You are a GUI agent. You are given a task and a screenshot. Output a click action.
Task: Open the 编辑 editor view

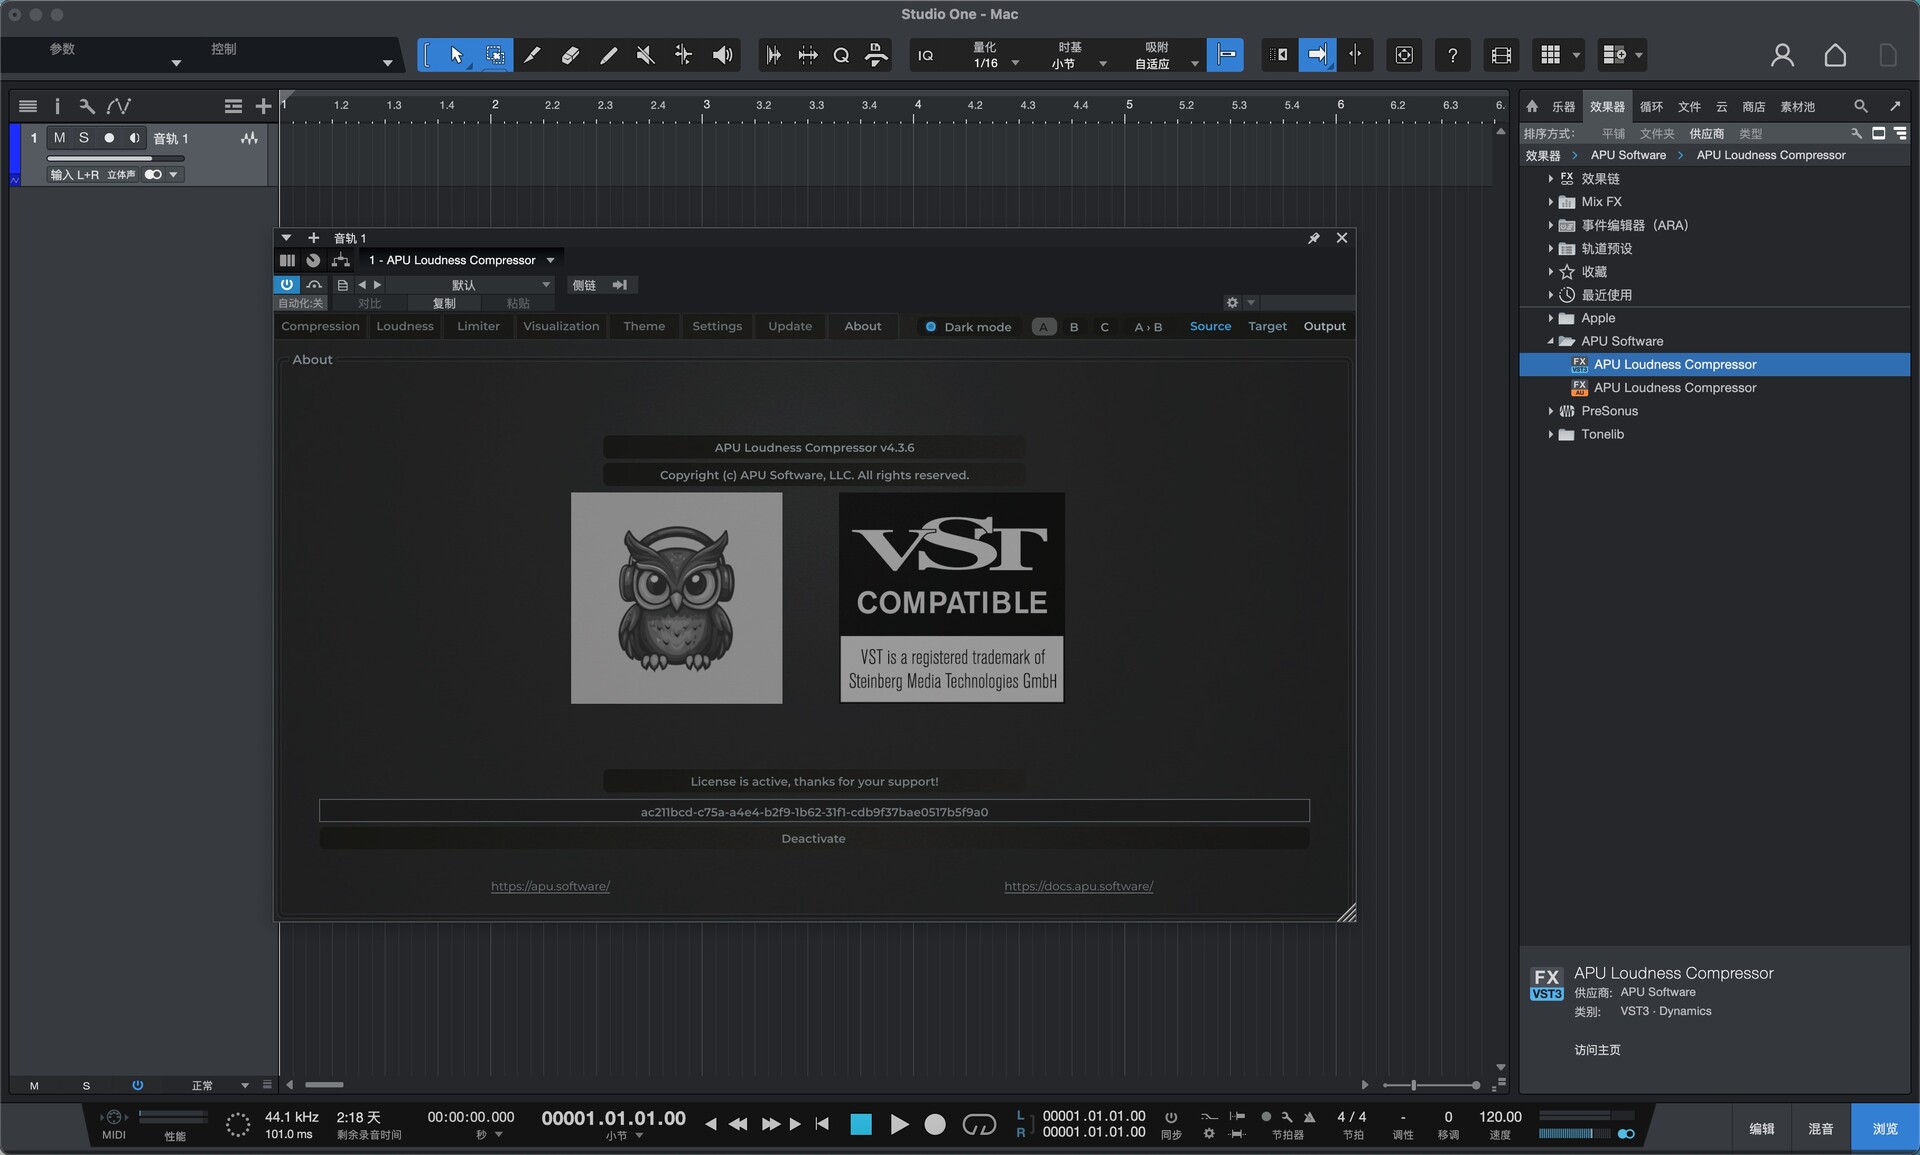1762,1129
